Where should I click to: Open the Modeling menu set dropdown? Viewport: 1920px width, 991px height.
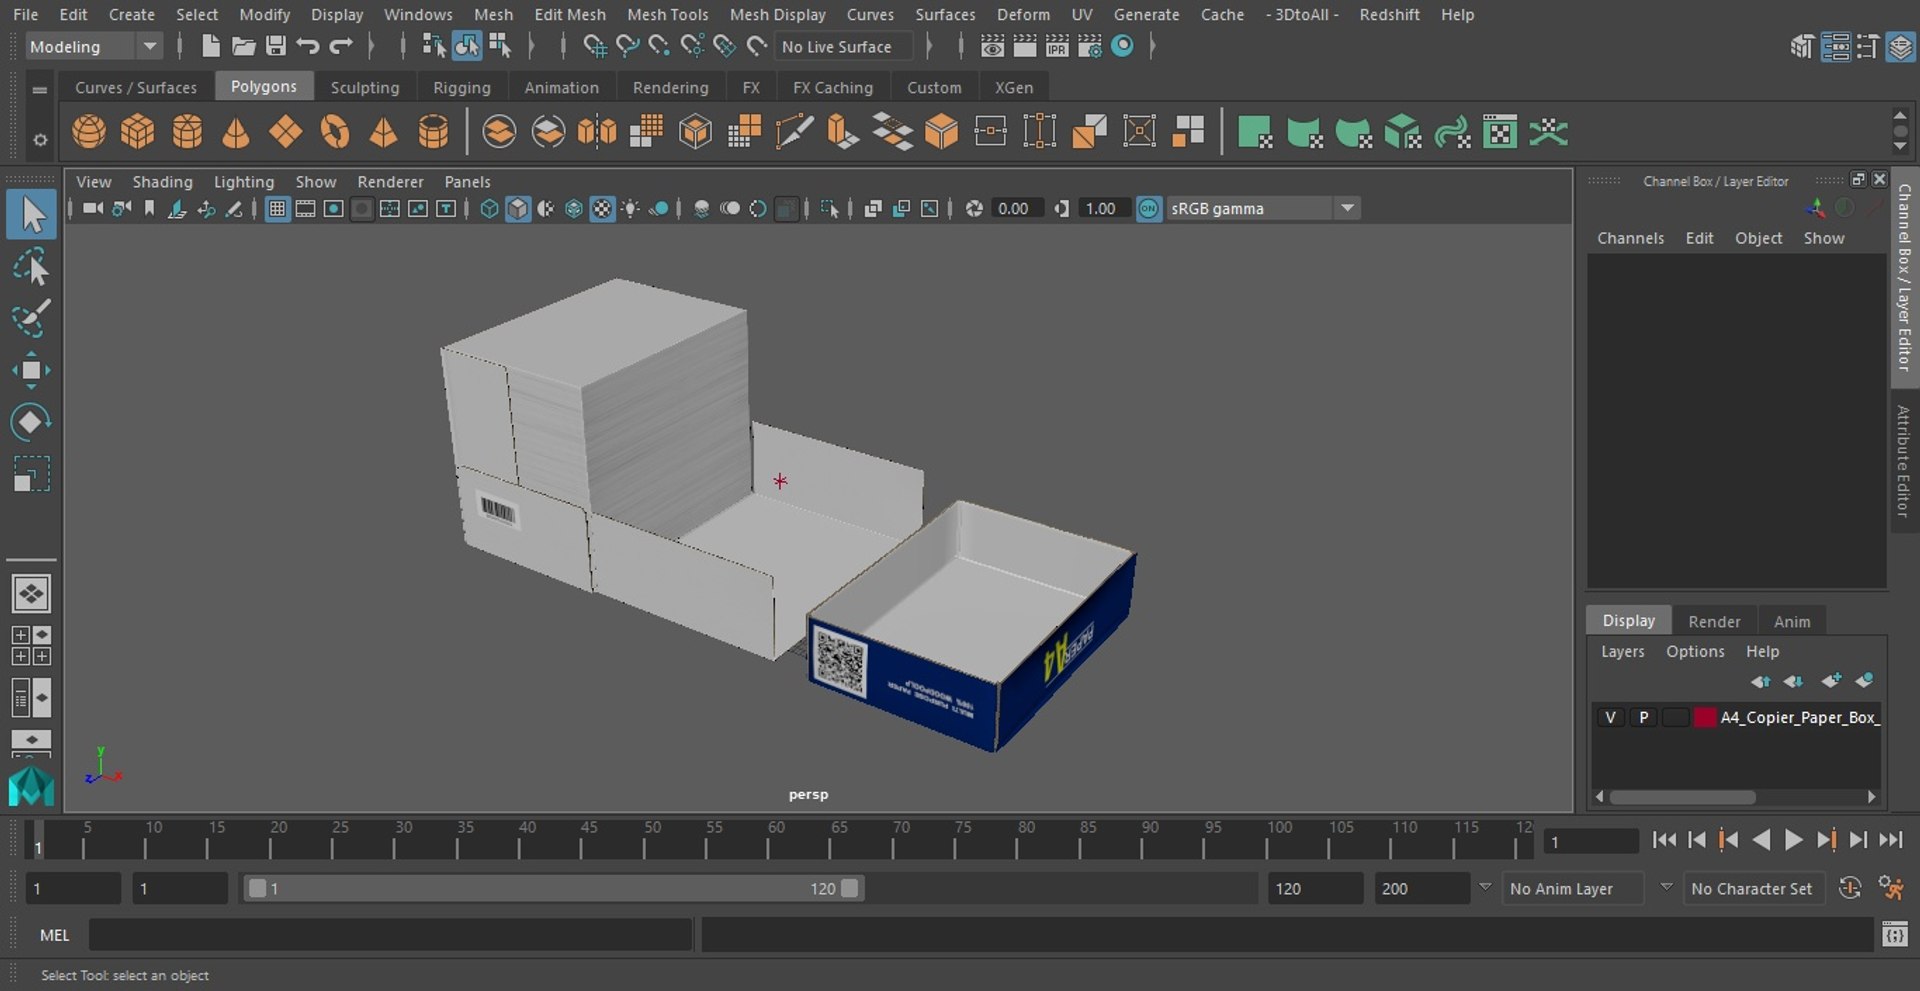92,46
